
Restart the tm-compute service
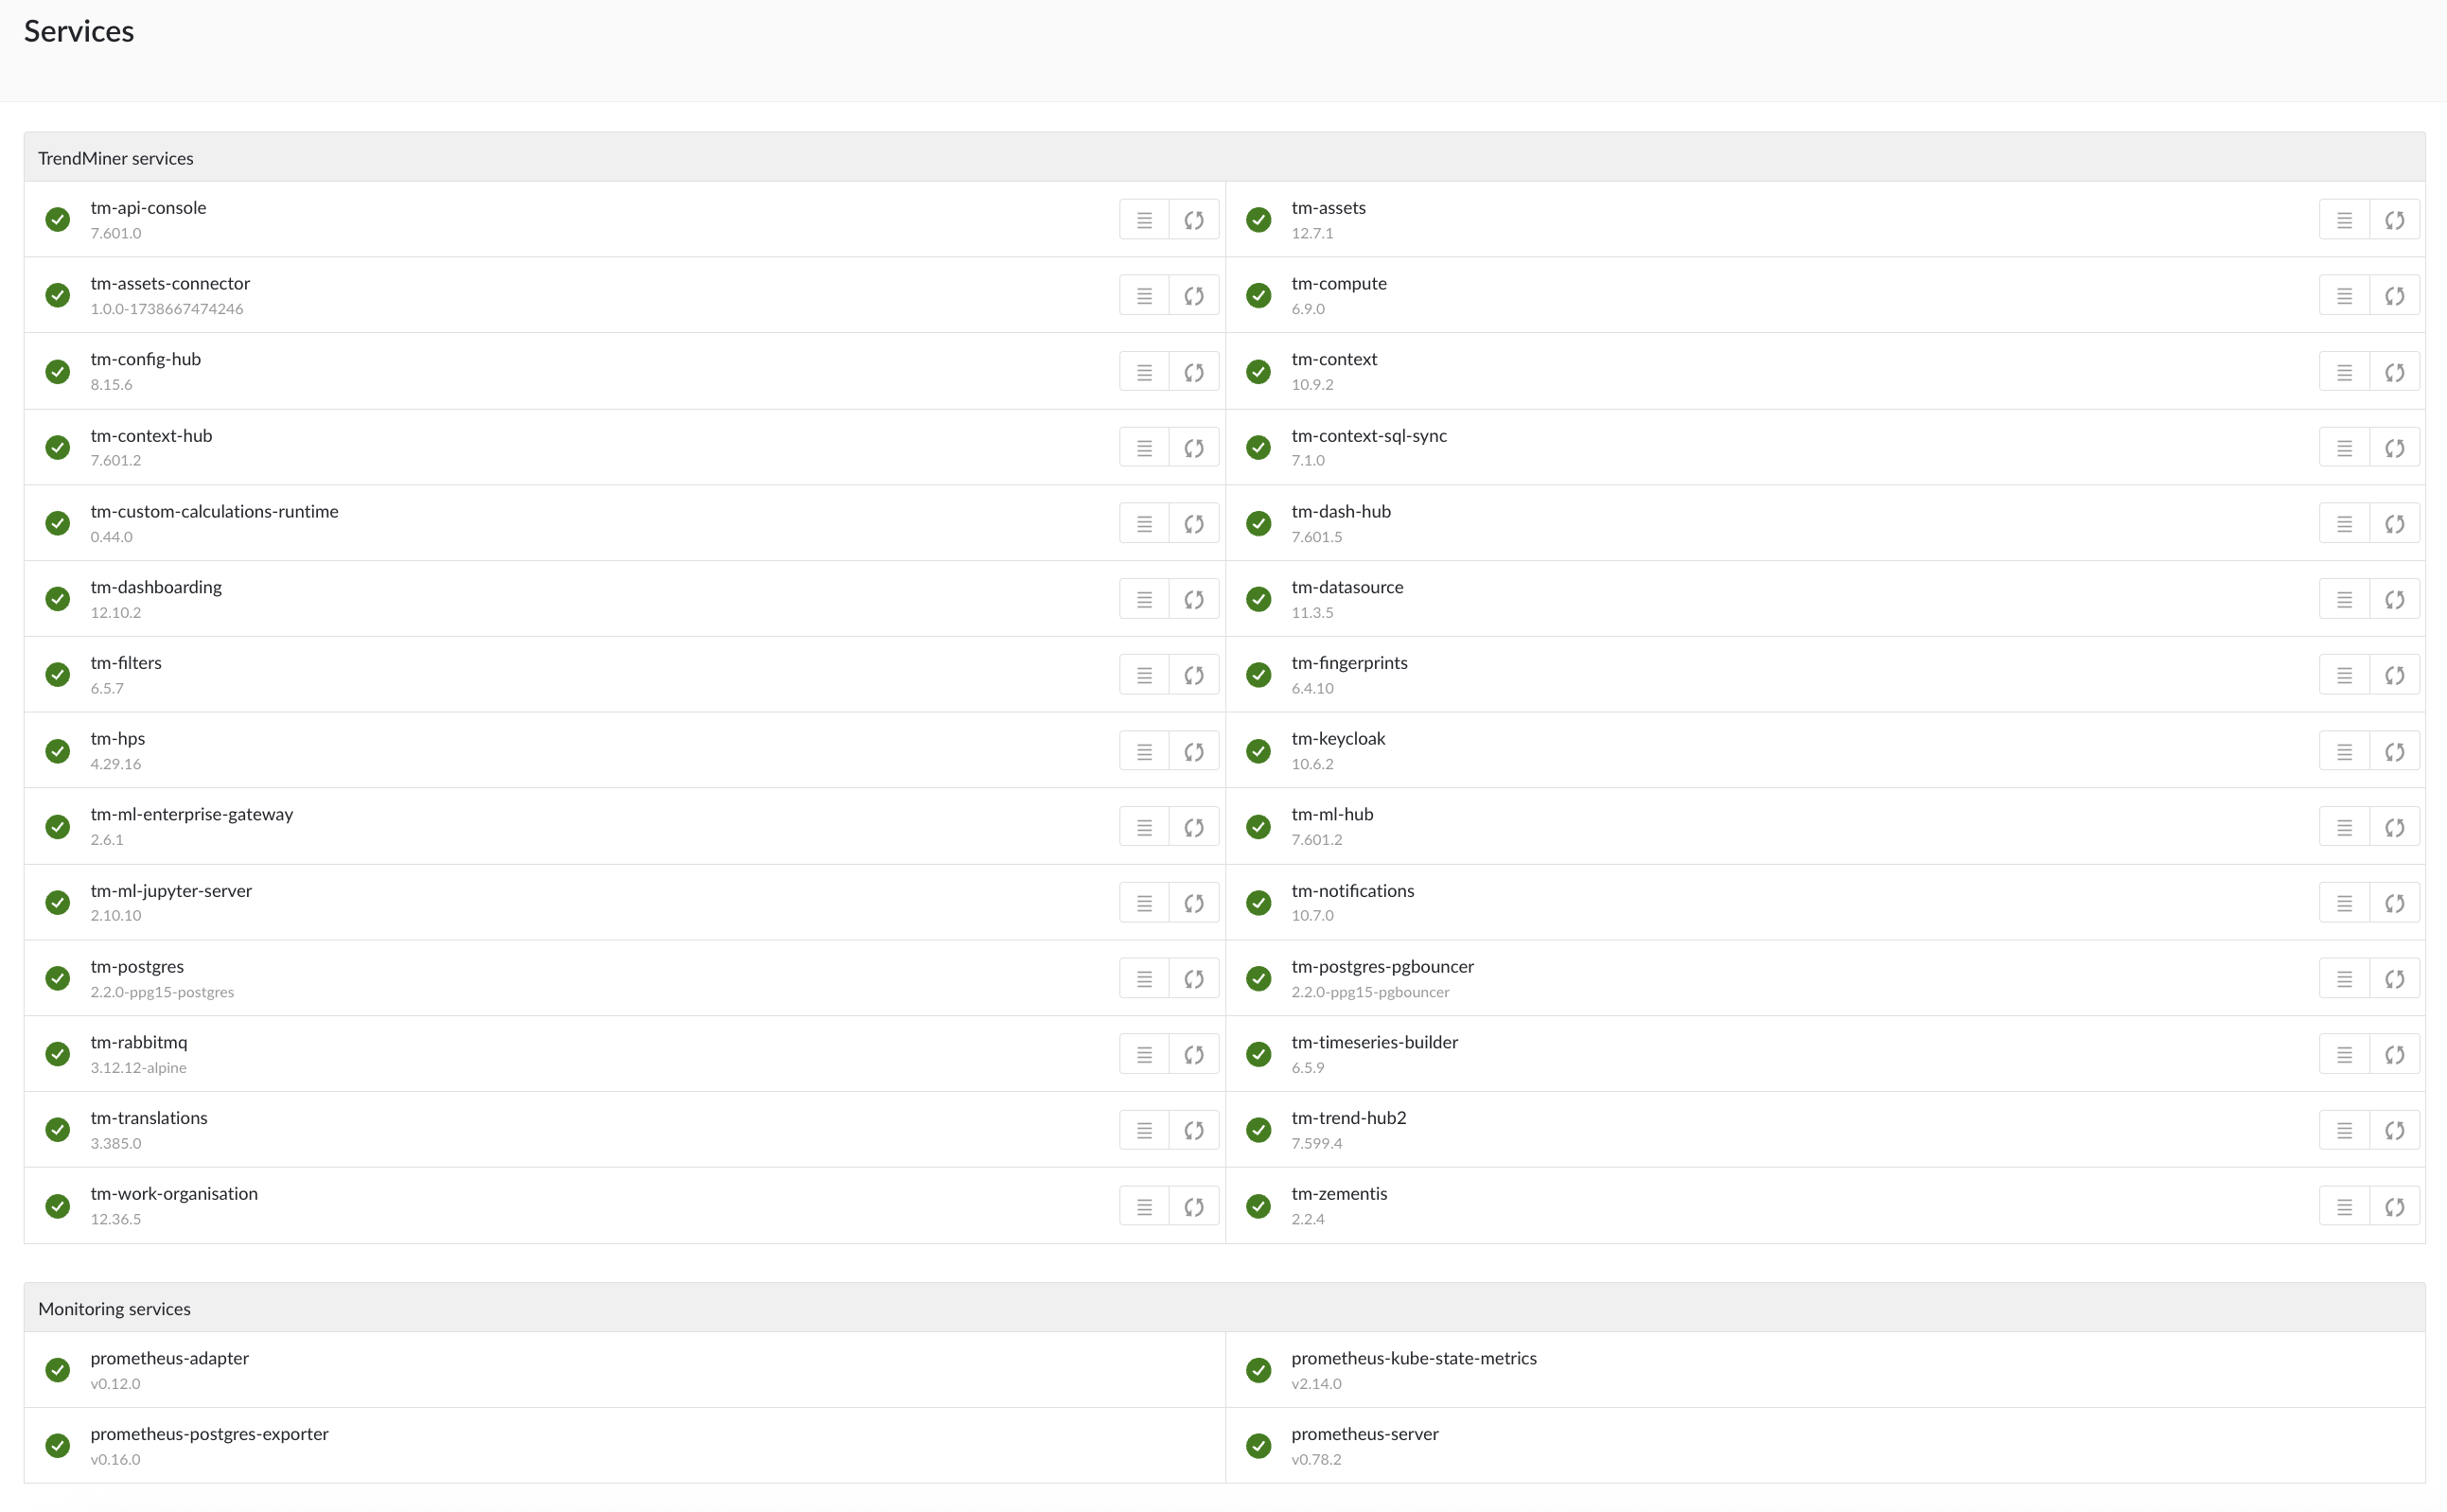click(x=2394, y=296)
